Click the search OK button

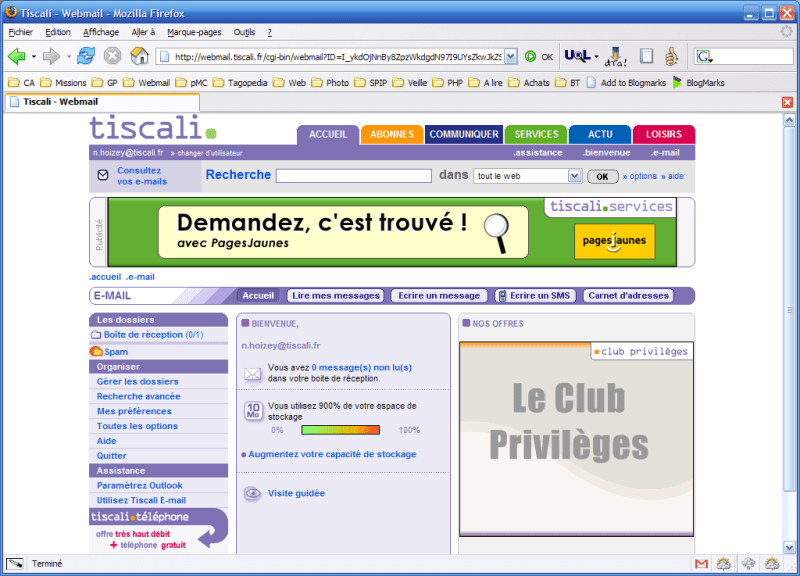(x=602, y=177)
